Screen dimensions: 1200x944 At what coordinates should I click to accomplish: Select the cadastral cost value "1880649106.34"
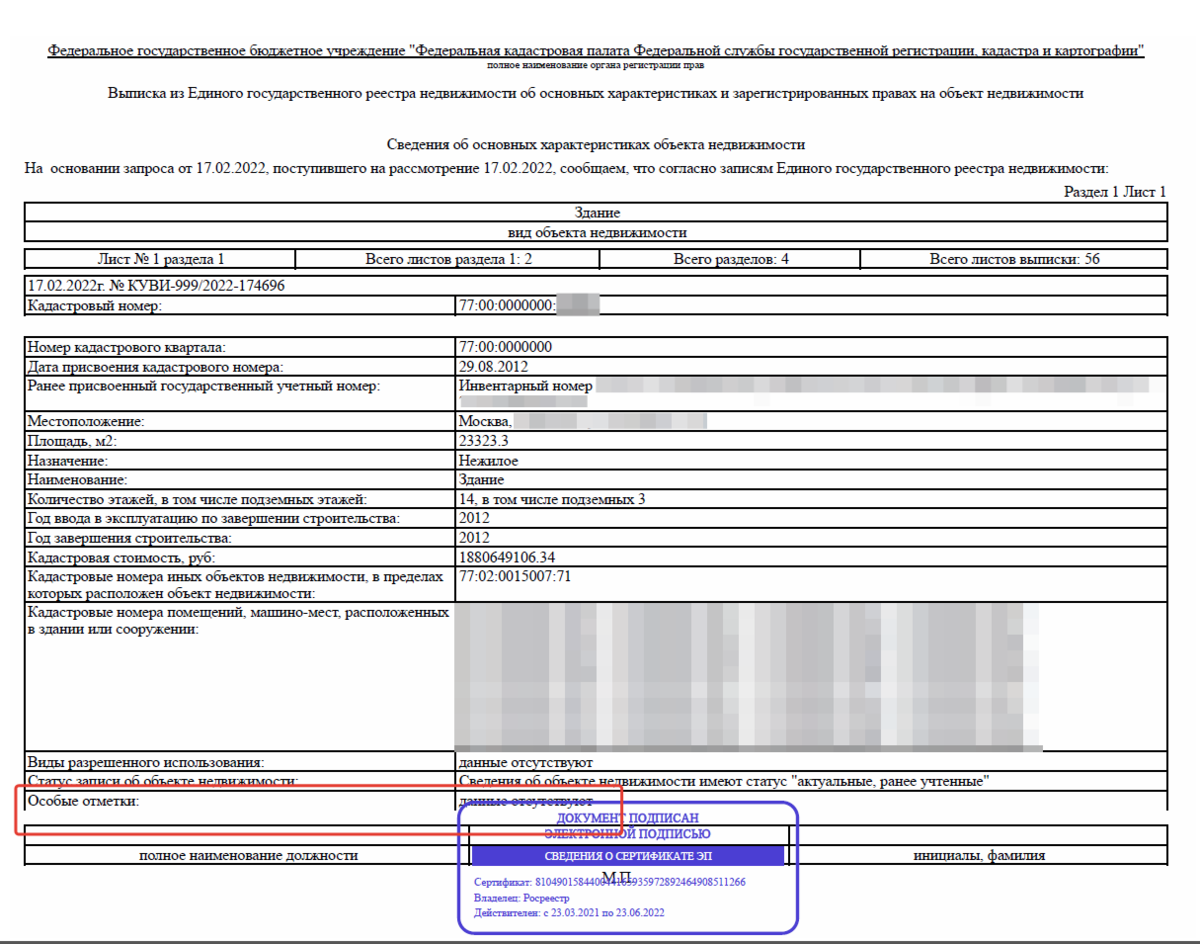506,557
